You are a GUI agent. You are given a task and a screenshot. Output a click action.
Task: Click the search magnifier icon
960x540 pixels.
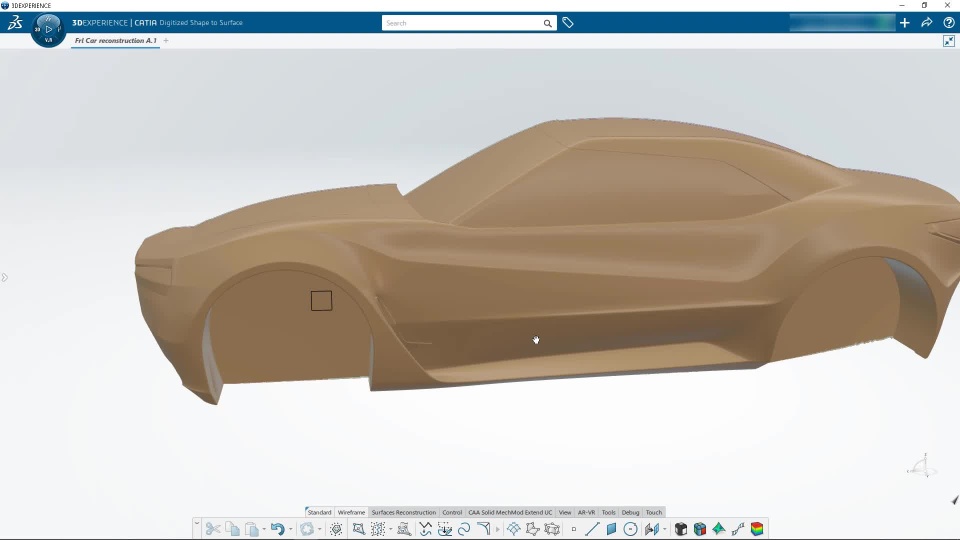547,23
